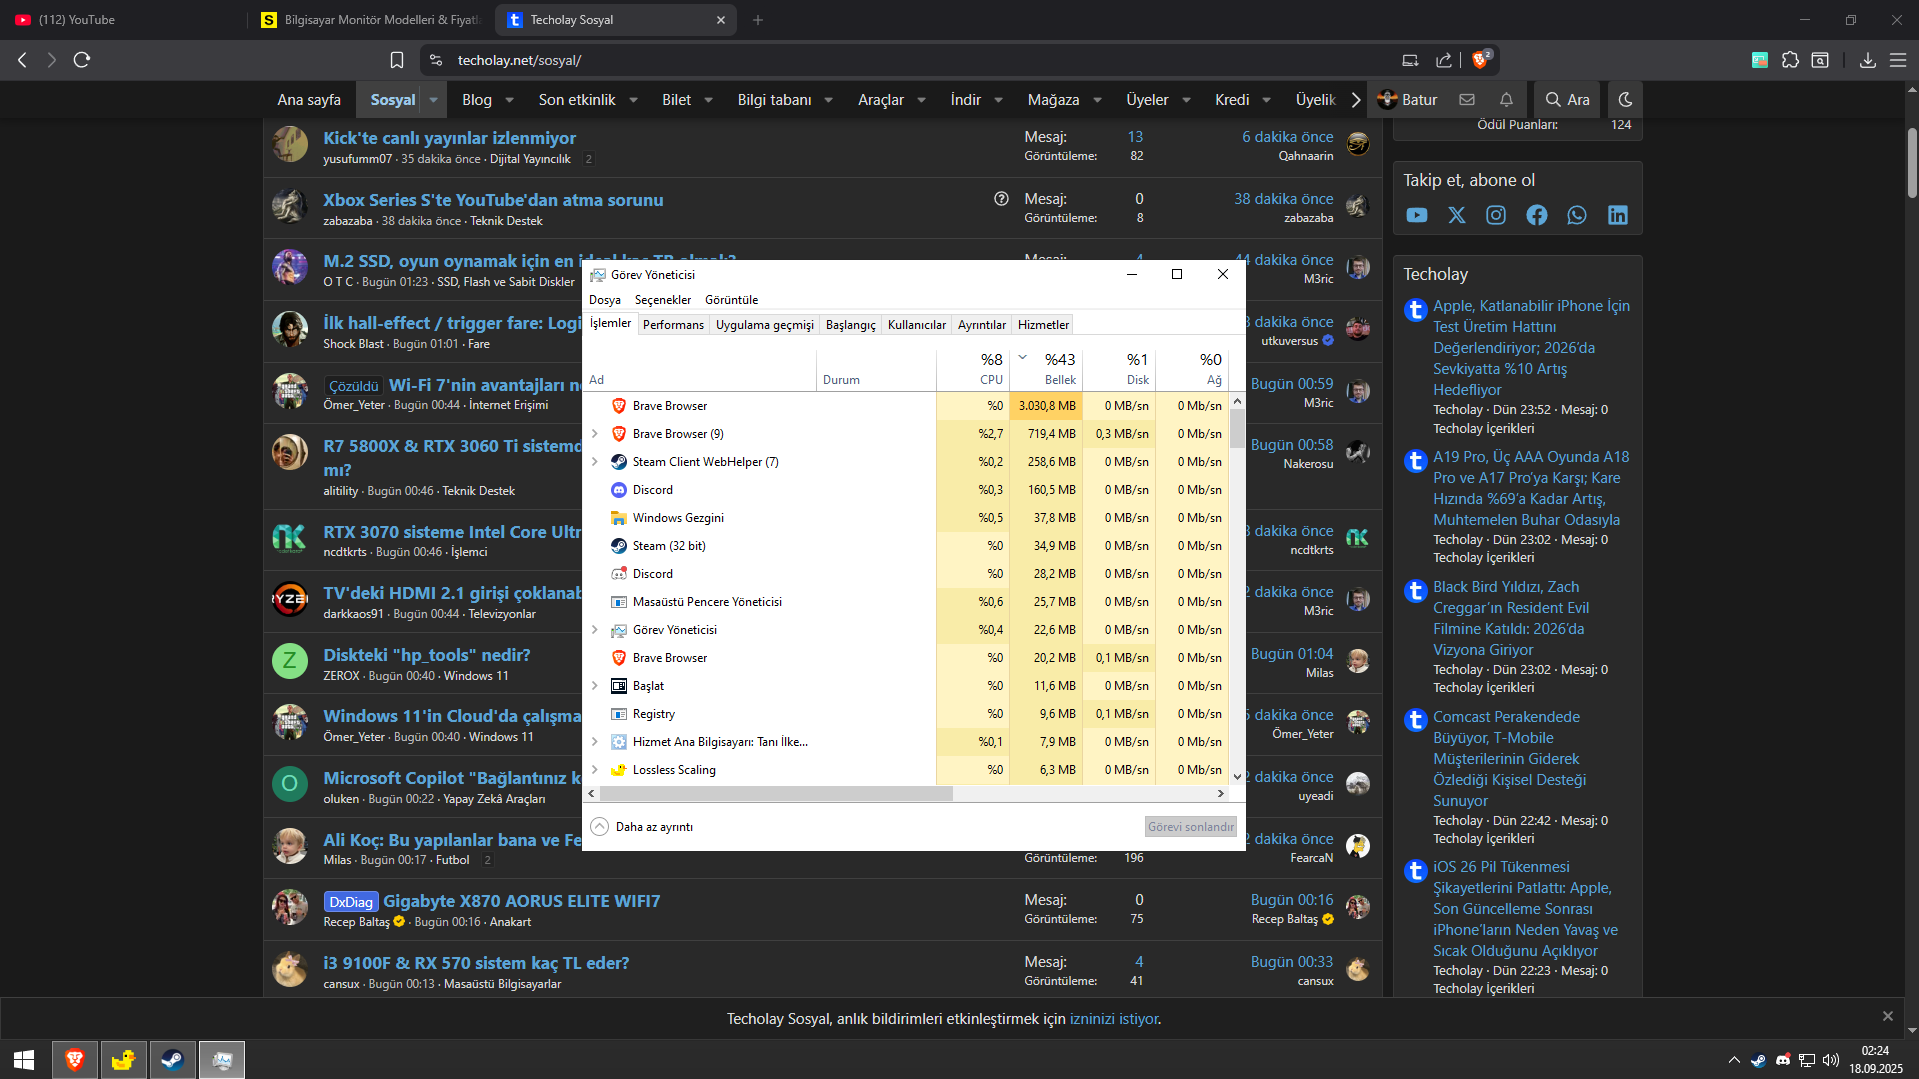1919x1079 pixels.
Task: Expand the Lossless Scaling process row
Action: tap(595, 770)
